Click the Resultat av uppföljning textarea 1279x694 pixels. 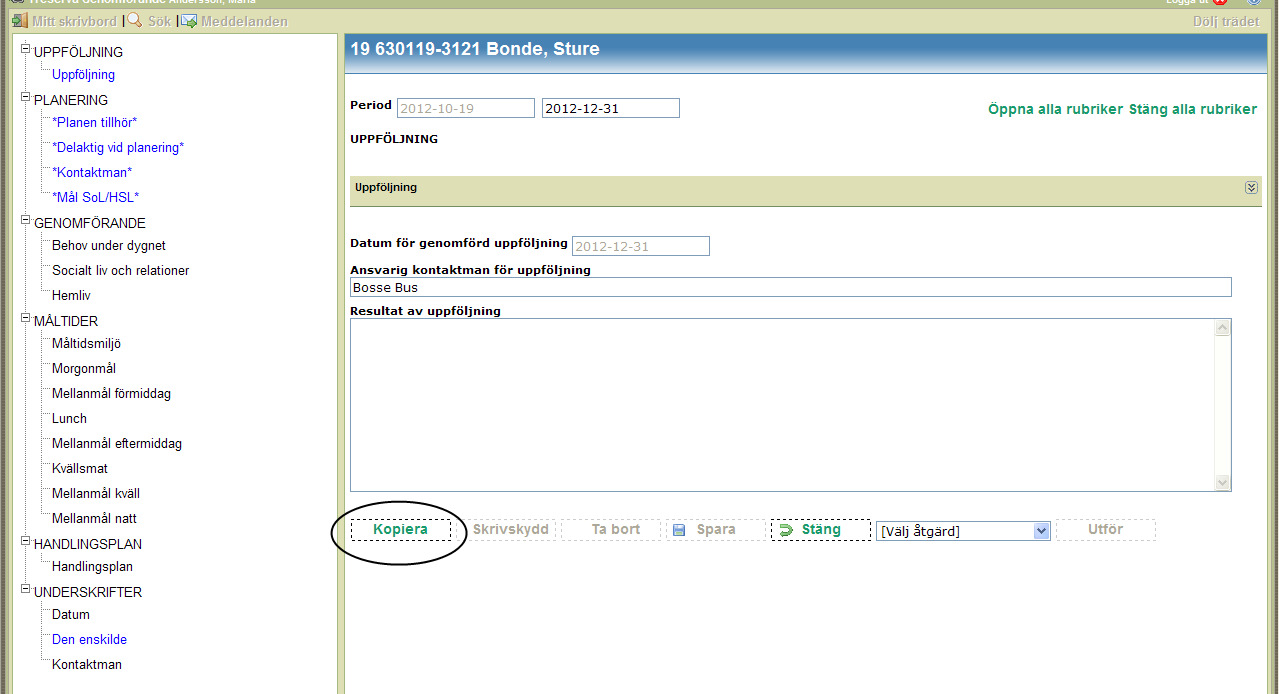pyautogui.click(x=782, y=405)
